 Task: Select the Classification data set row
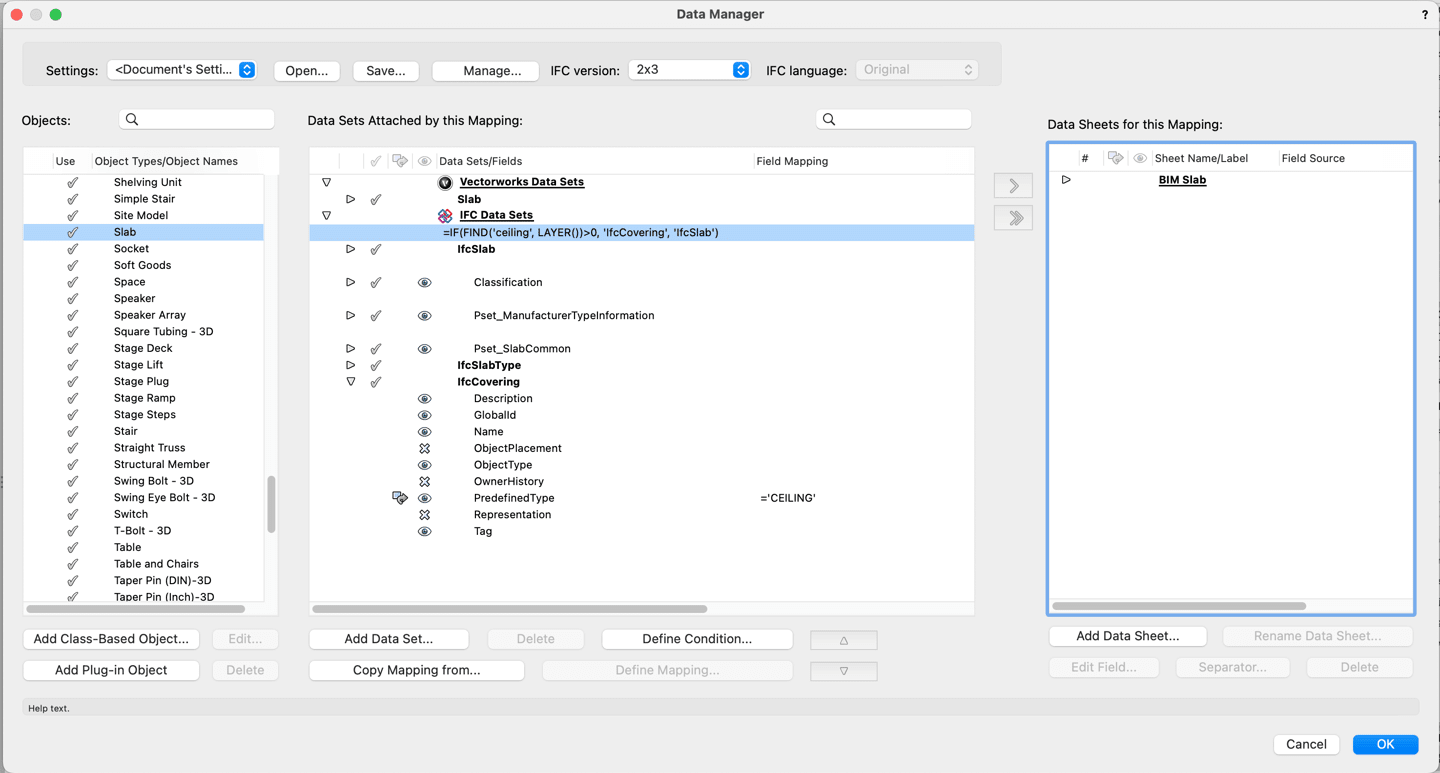tap(508, 282)
